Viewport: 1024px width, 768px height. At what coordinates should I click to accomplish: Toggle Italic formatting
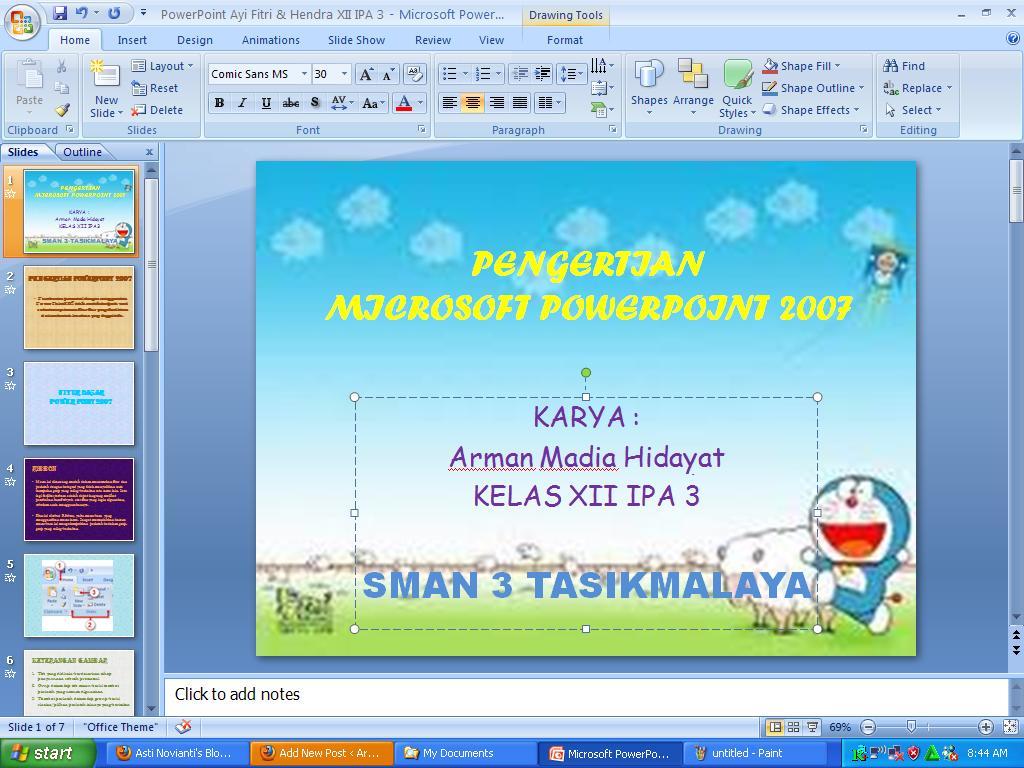(x=242, y=103)
